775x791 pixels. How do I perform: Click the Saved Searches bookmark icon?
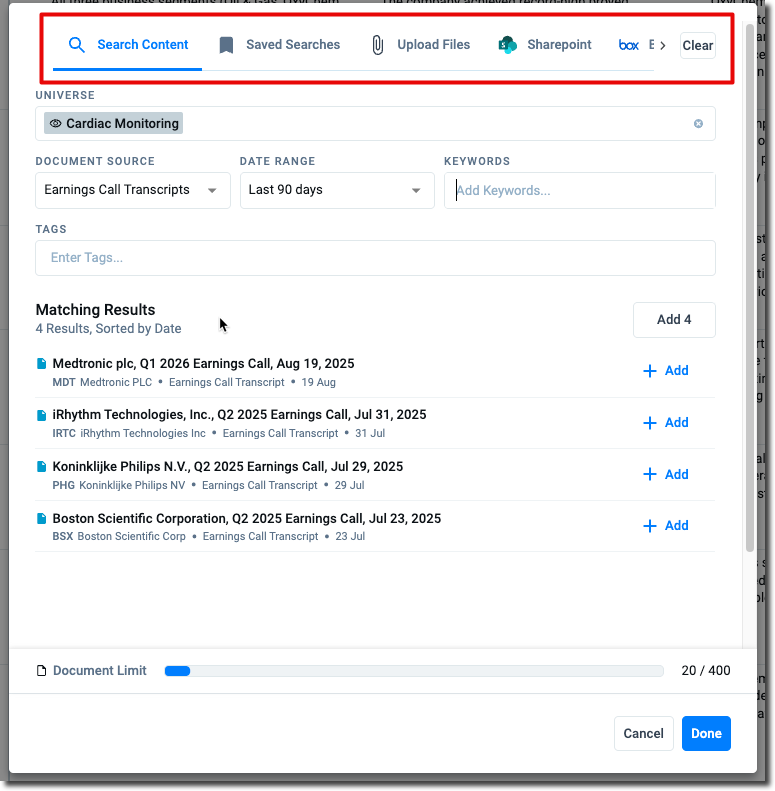point(226,45)
